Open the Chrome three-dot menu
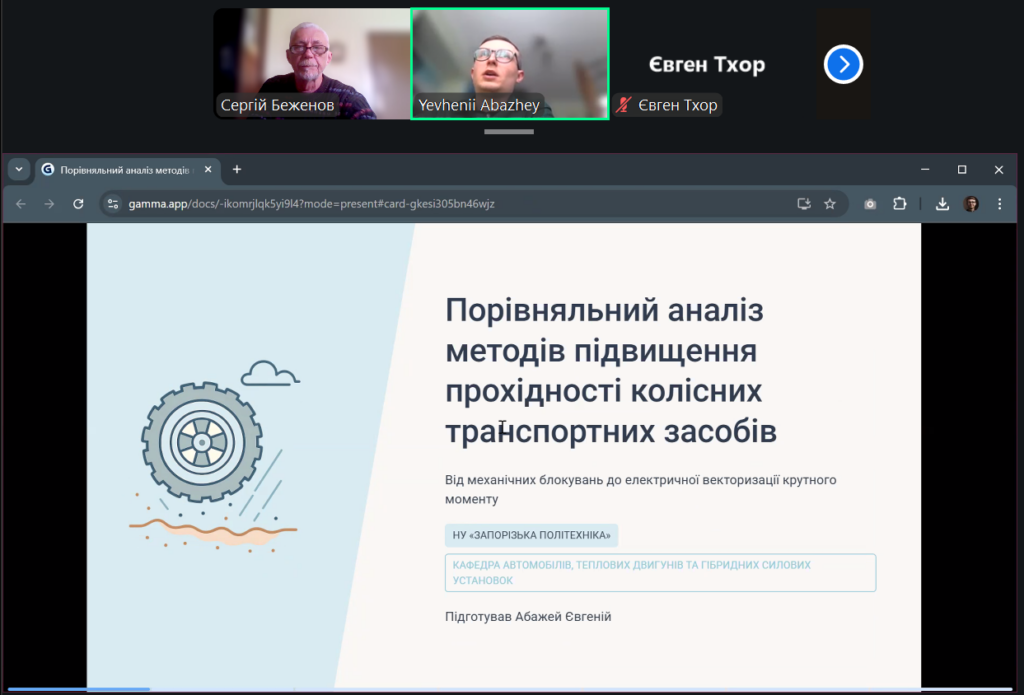 coord(999,204)
